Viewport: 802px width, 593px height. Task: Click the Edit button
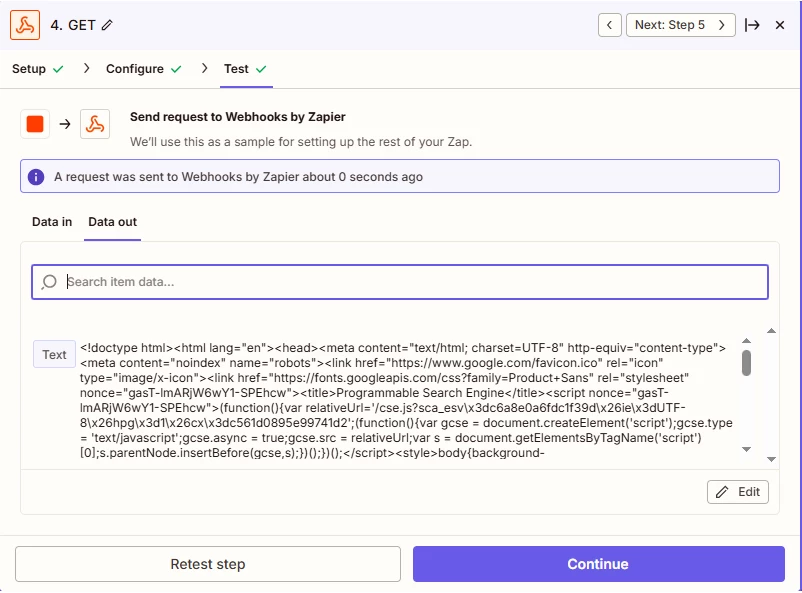[738, 492]
